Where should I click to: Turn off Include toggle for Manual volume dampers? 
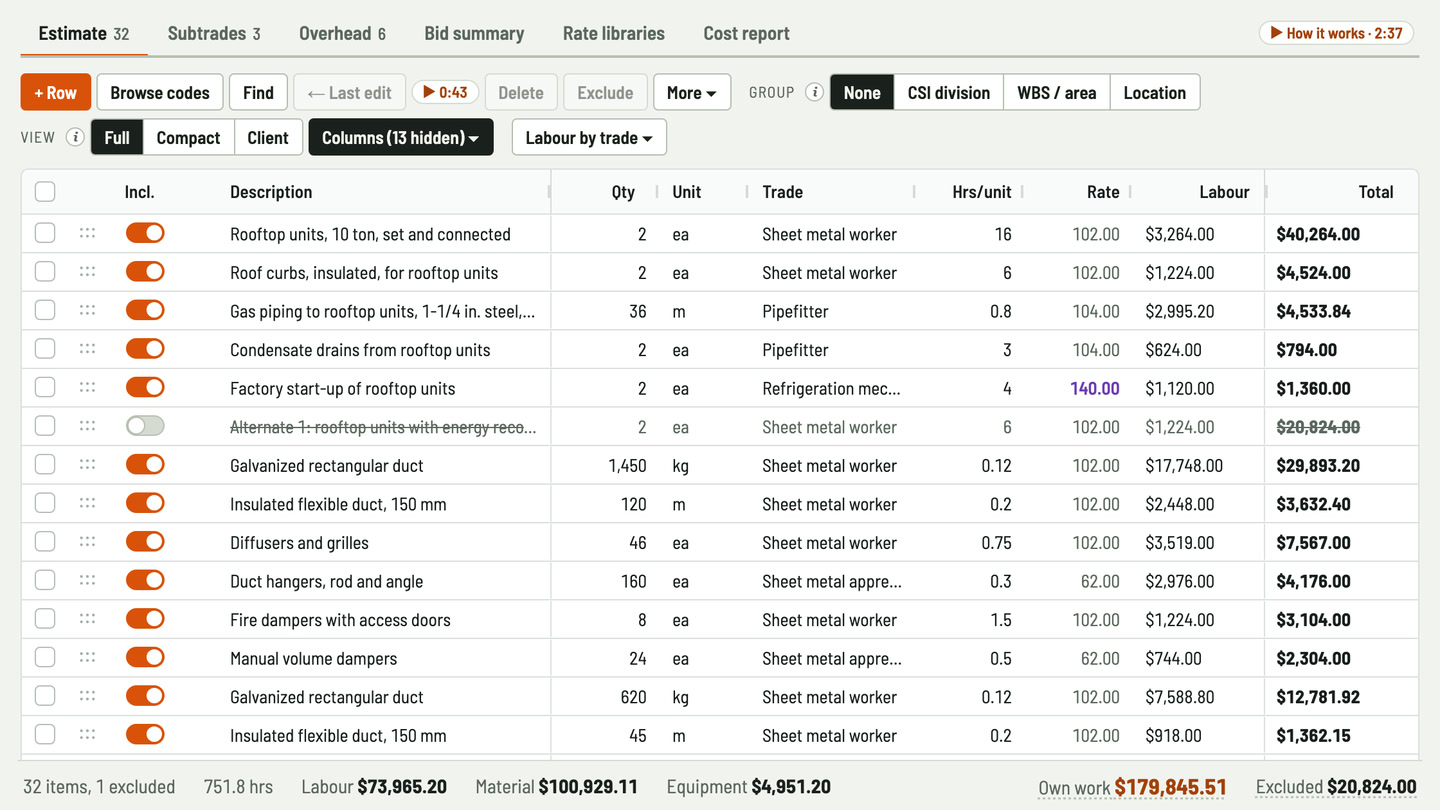click(145, 658)
